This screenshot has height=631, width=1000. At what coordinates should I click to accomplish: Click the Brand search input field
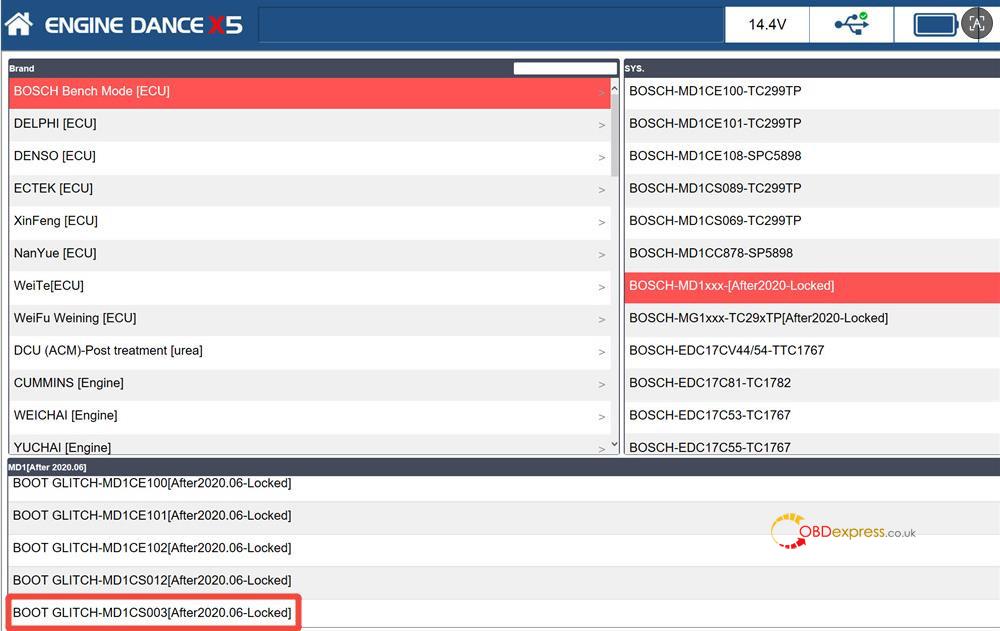tap(565, 68)
